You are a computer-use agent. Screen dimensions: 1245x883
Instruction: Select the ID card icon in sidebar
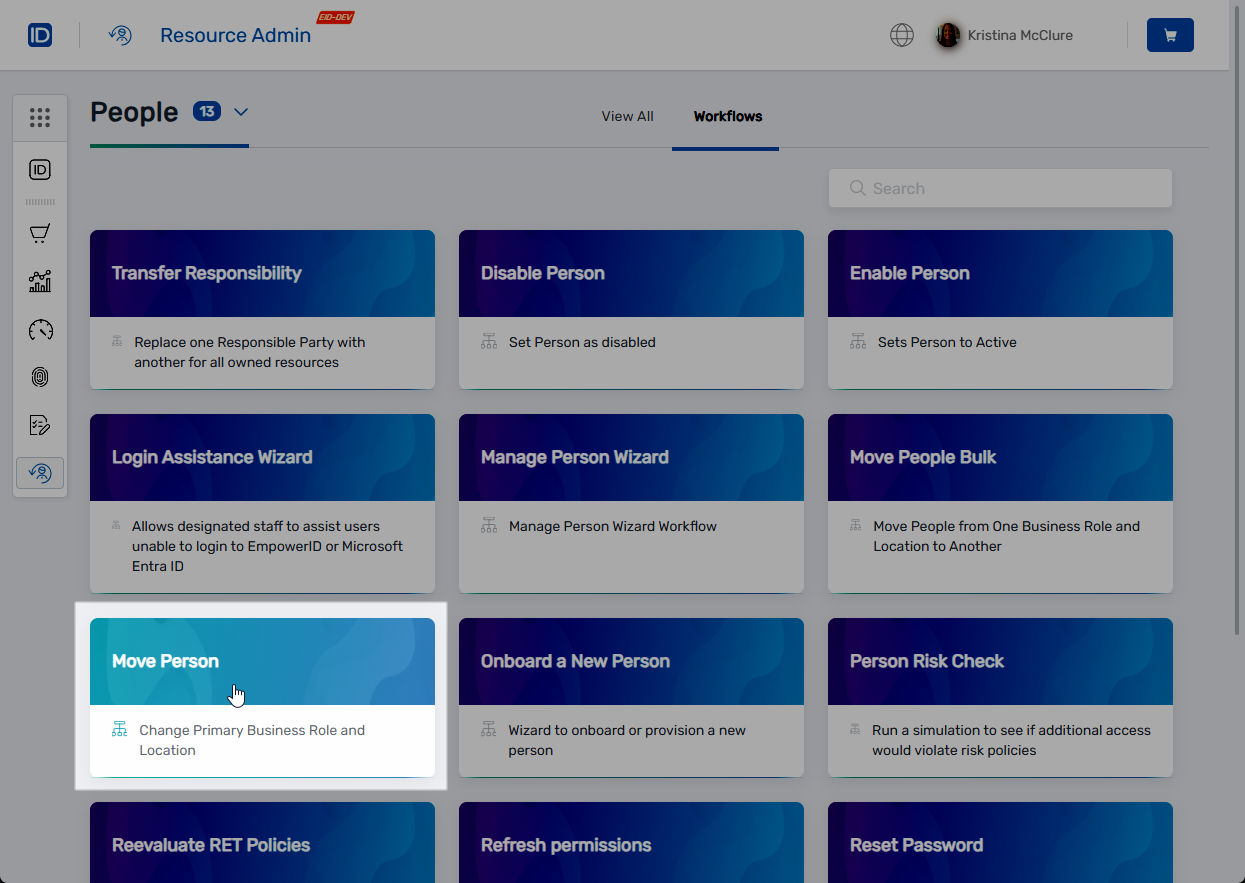pos(40,170)
